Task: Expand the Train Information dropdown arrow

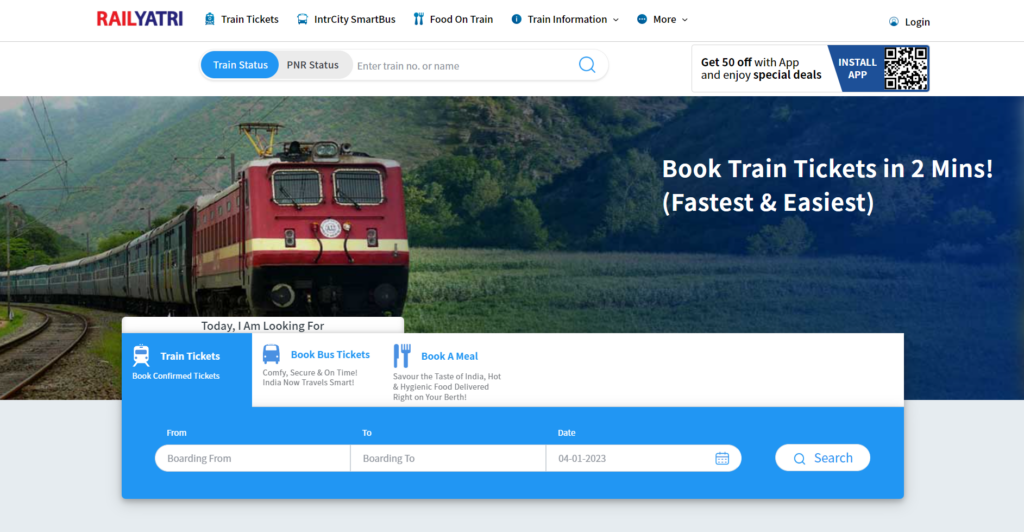Action: (616, 20)
